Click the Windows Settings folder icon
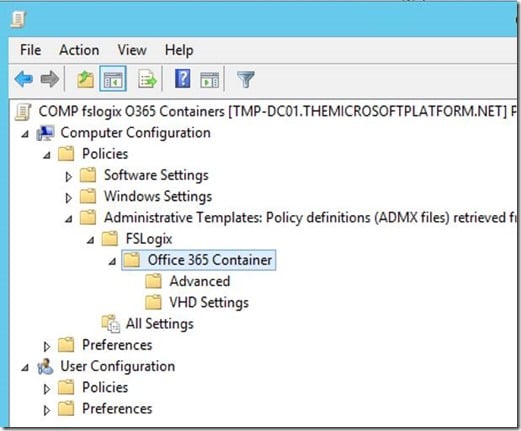 pos(88,196)
